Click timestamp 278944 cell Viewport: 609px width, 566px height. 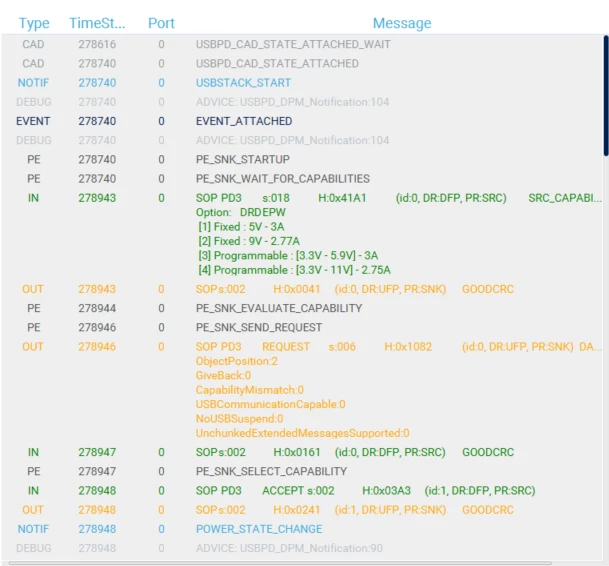click(97, 308)
